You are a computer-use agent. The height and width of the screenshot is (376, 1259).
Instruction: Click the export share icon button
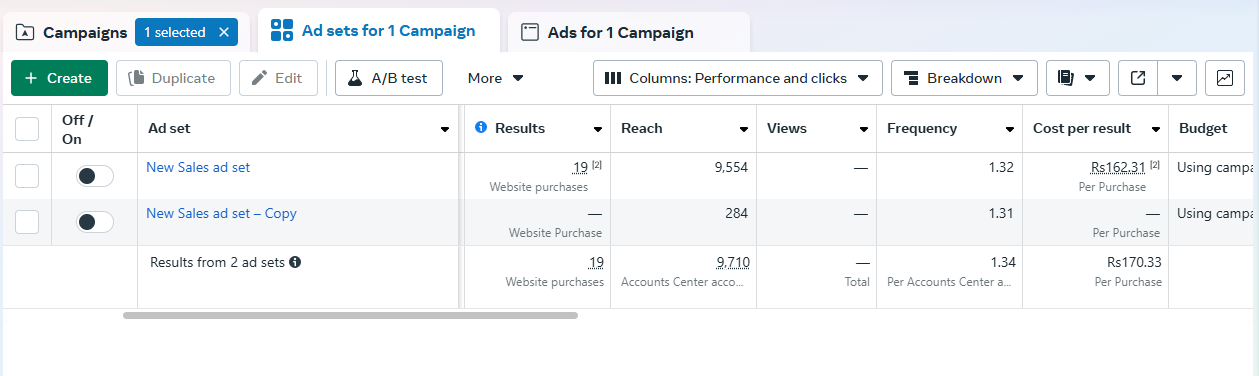(x=1138, y=78)
